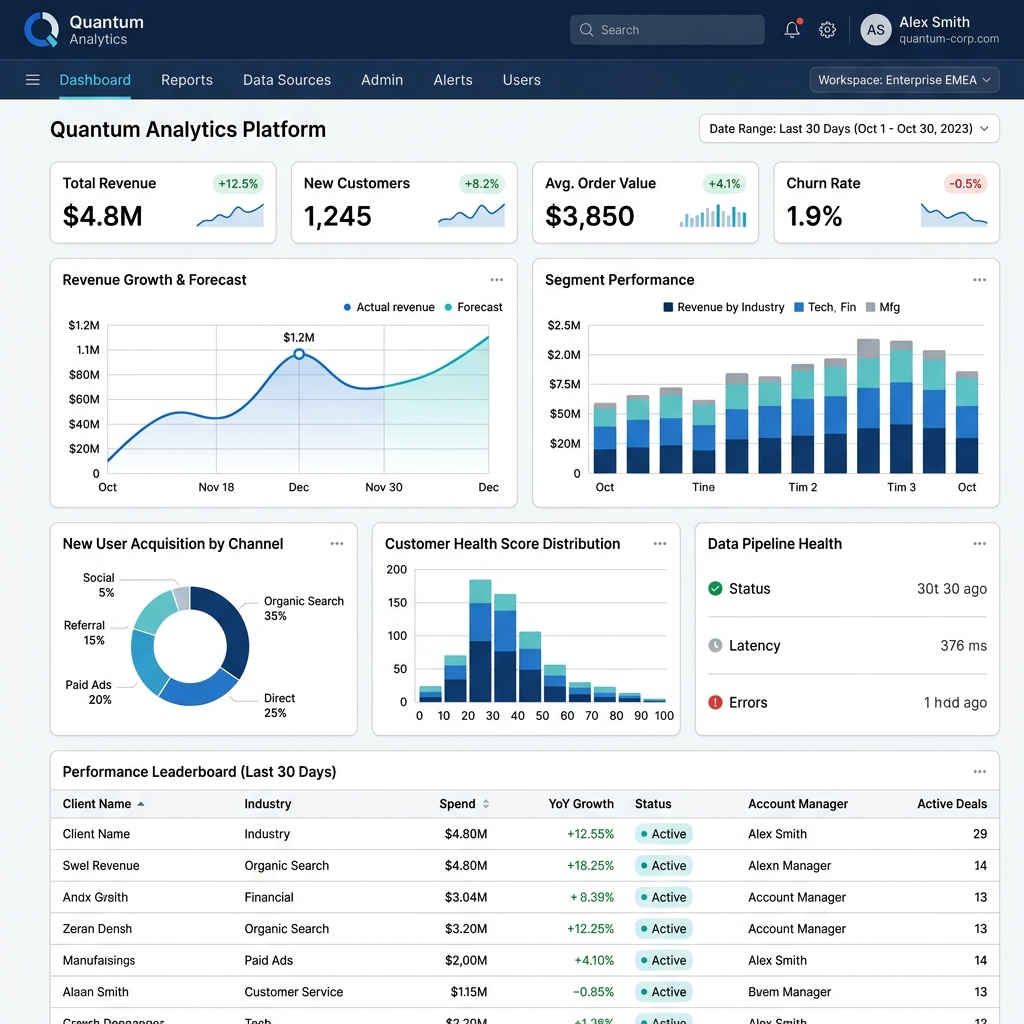Image resolution: width=1024 pixels, height=1024 pixels.
Task: Click the Account Manager column header
Action: pyautogui.click(x=797, y=804)
